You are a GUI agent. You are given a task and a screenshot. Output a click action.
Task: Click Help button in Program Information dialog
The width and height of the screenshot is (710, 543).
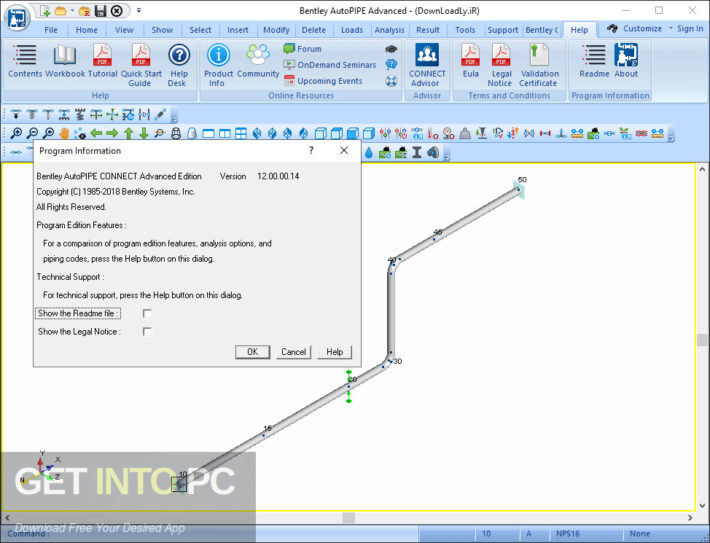point(335,352)
